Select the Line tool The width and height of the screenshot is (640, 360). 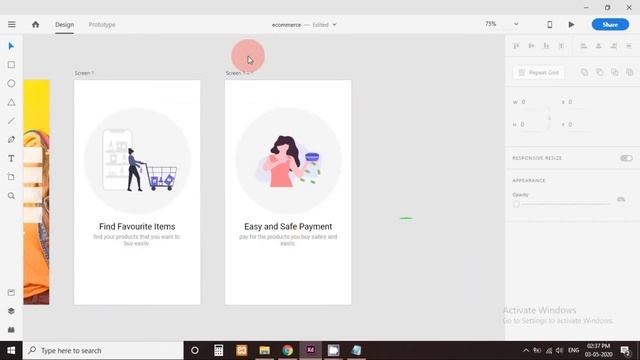[11, 121]
